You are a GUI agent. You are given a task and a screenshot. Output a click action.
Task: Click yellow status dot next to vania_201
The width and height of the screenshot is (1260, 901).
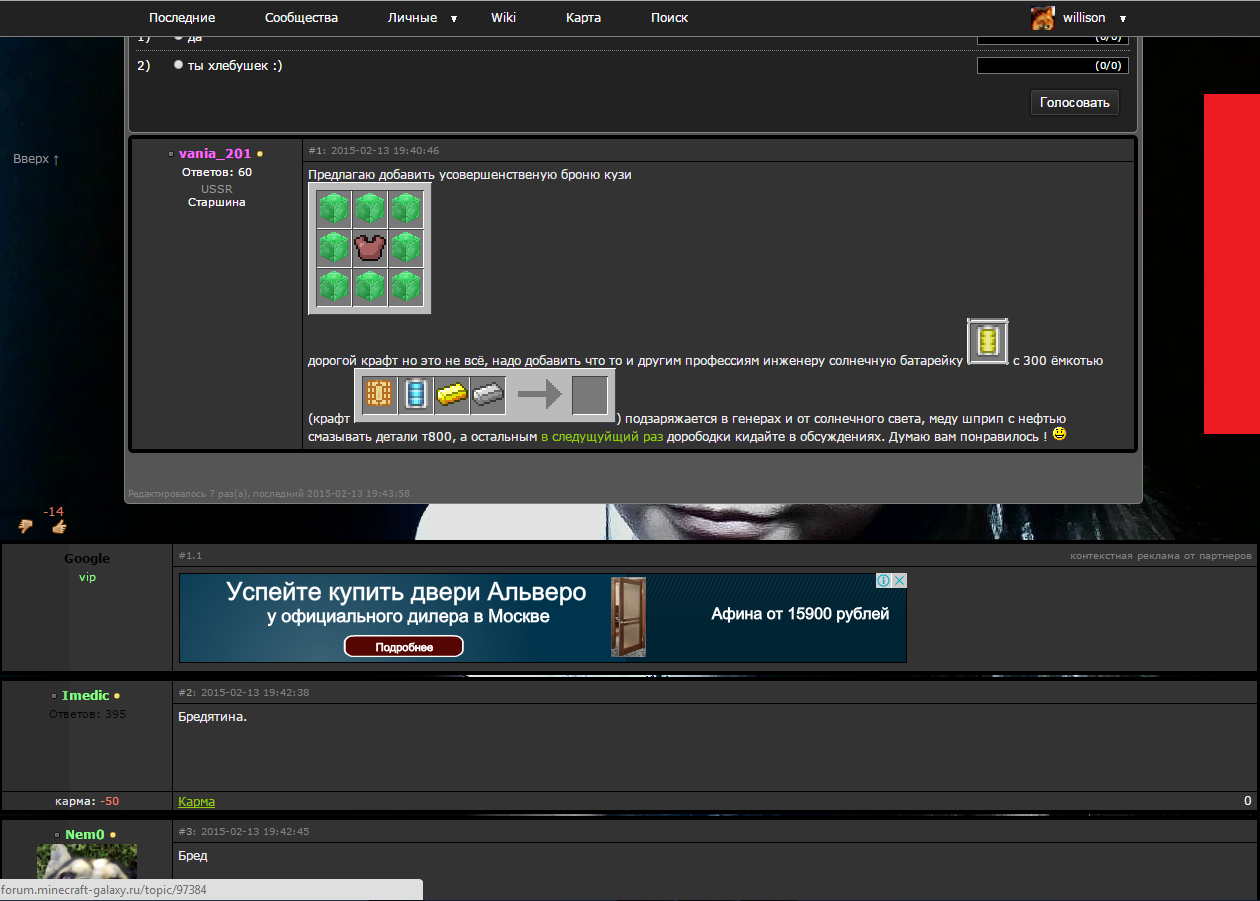tap(260, 154)
